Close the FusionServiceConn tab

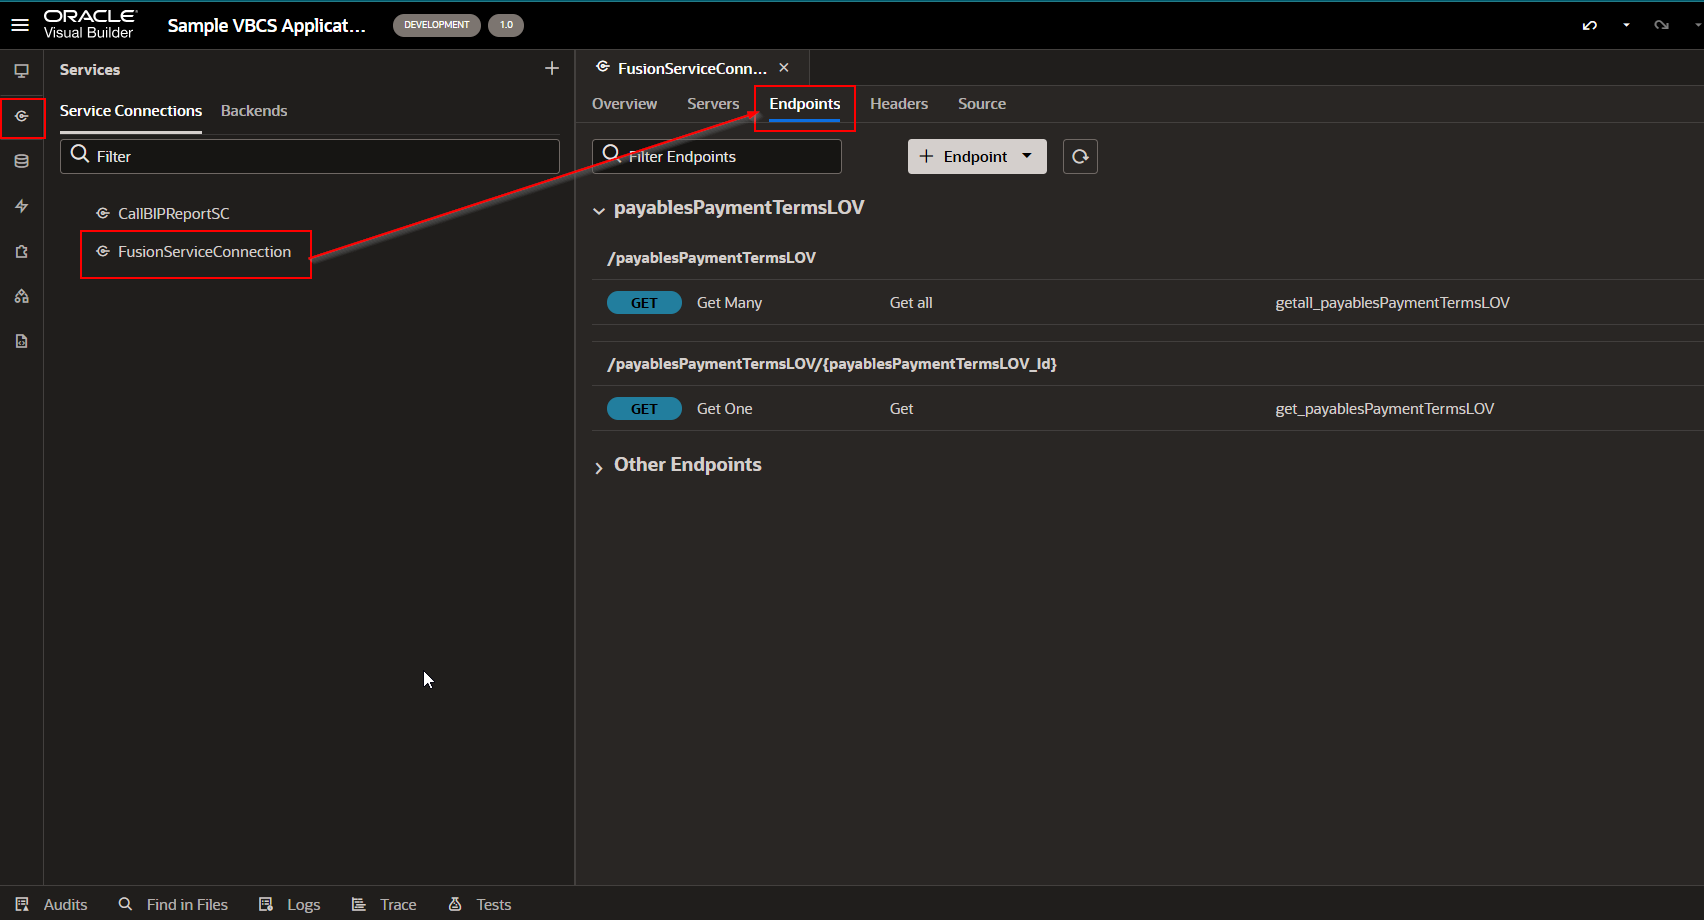click(x=784, y=68)
